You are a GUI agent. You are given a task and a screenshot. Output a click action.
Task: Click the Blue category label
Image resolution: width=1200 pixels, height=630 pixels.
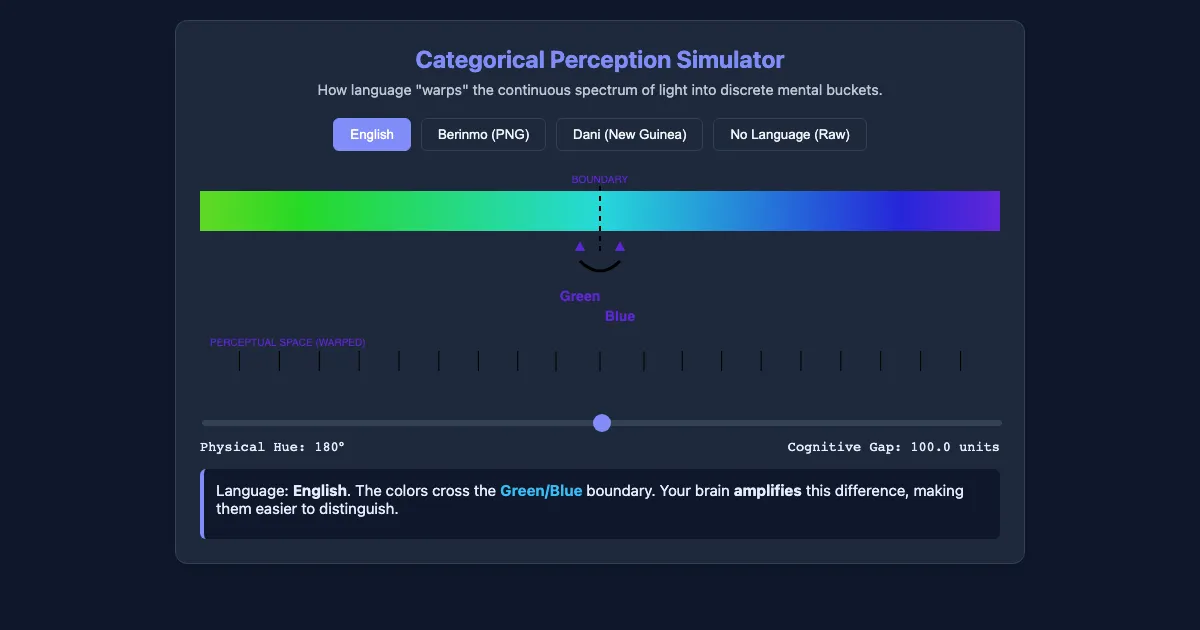620,316
